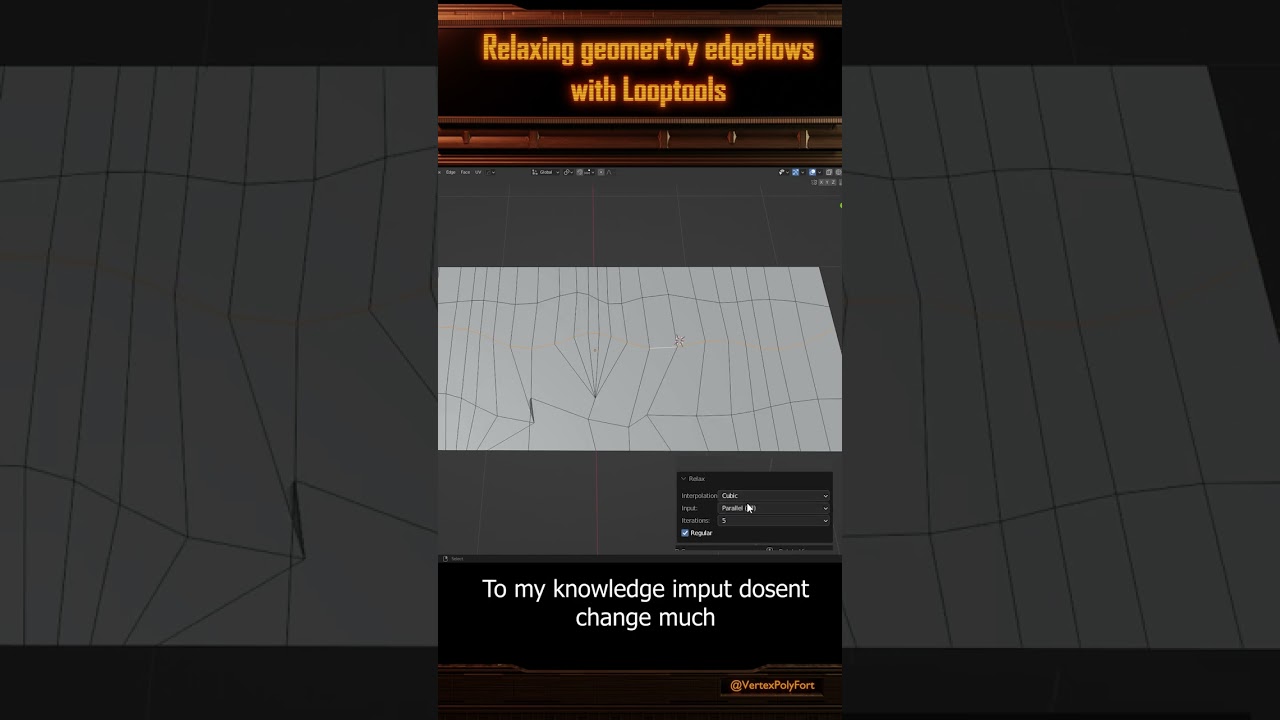Open the proportional editing falloff curve

[x=609, y=172]
